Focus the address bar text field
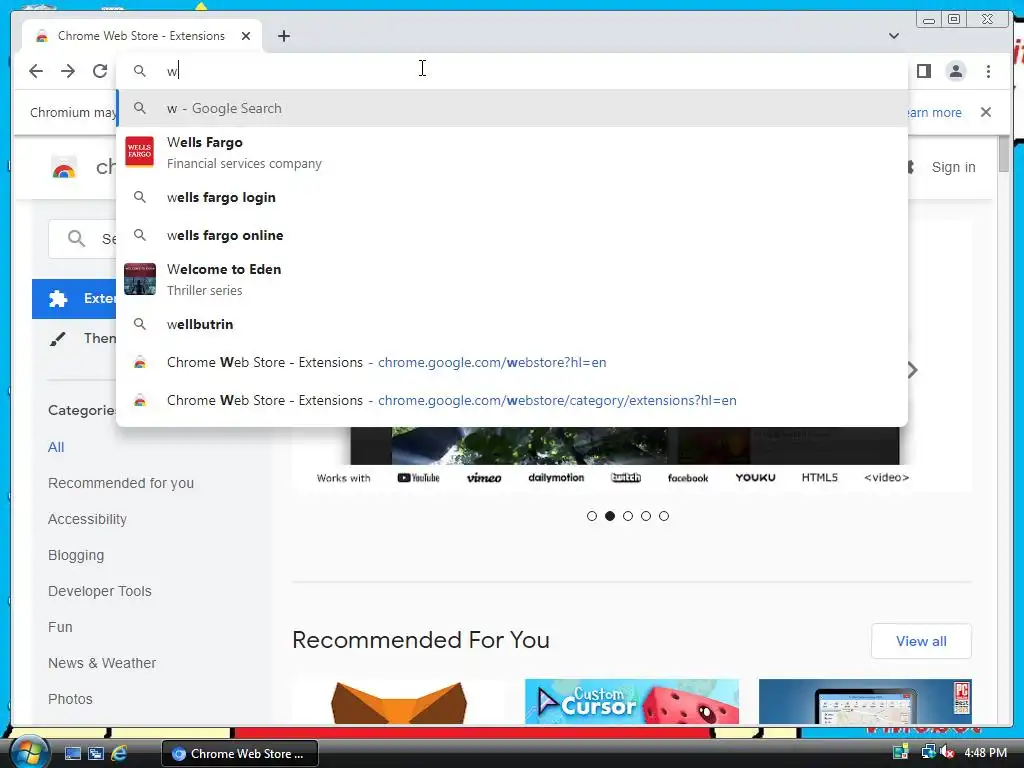 pyautogui.click(x=512, y=71)
